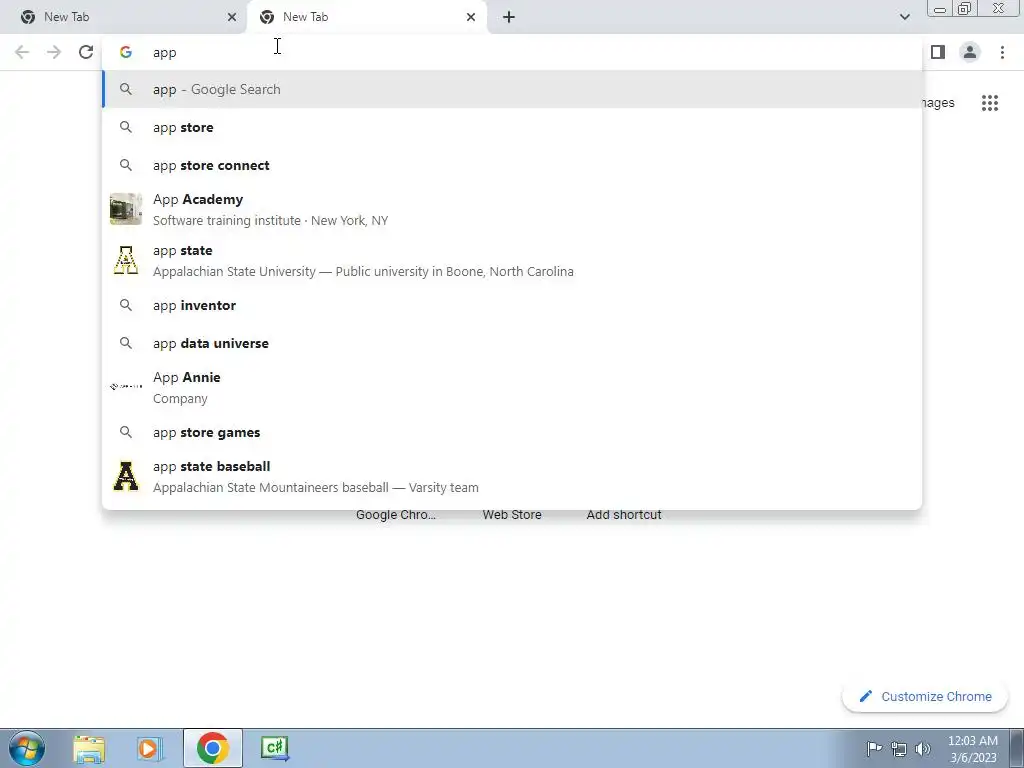1024x768 pixels.
Task: Click magnifier beside 'app data universe'
Action: point(126,343)
